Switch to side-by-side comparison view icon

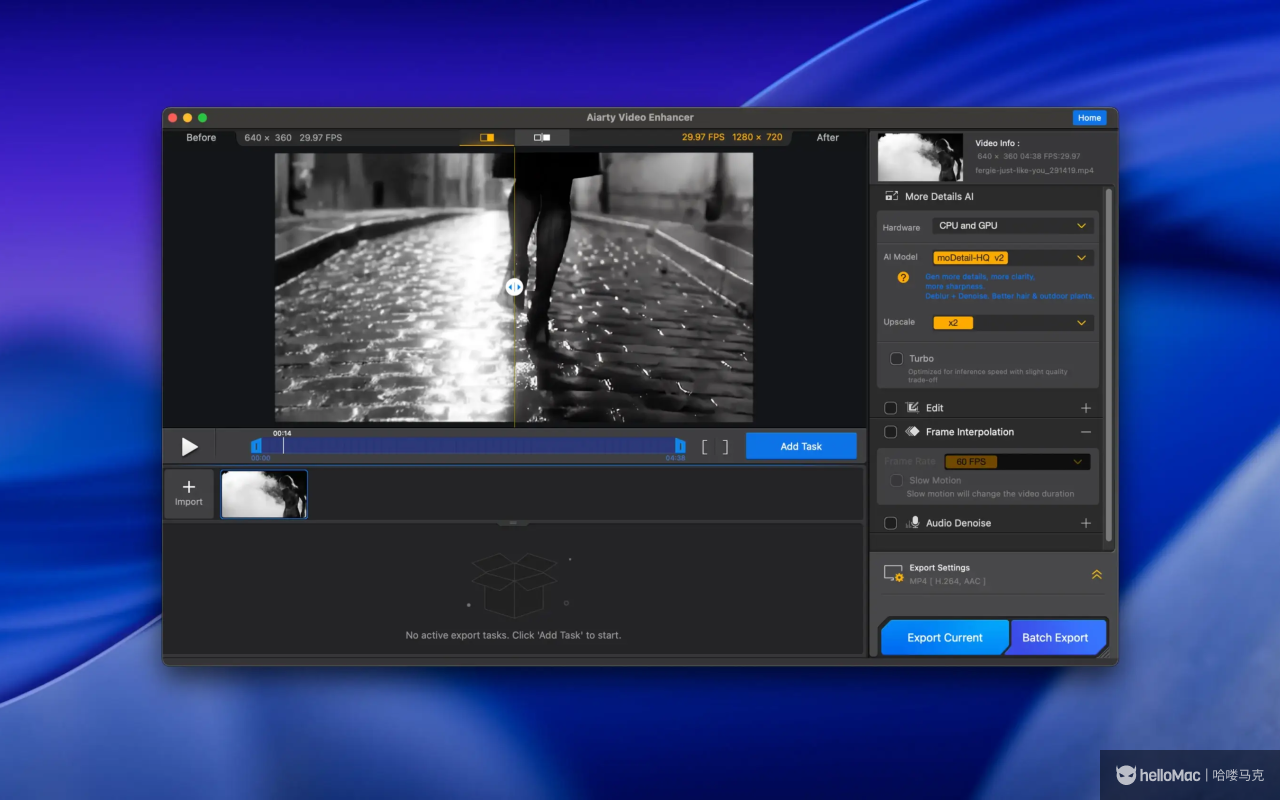click(542, 137)
